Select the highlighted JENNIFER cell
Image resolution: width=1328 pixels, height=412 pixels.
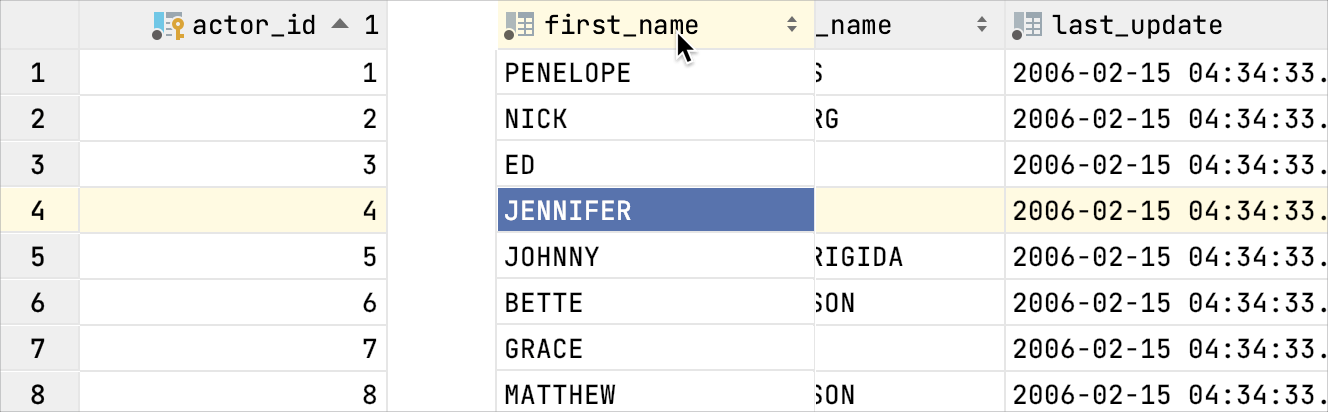tap(655, 211)
